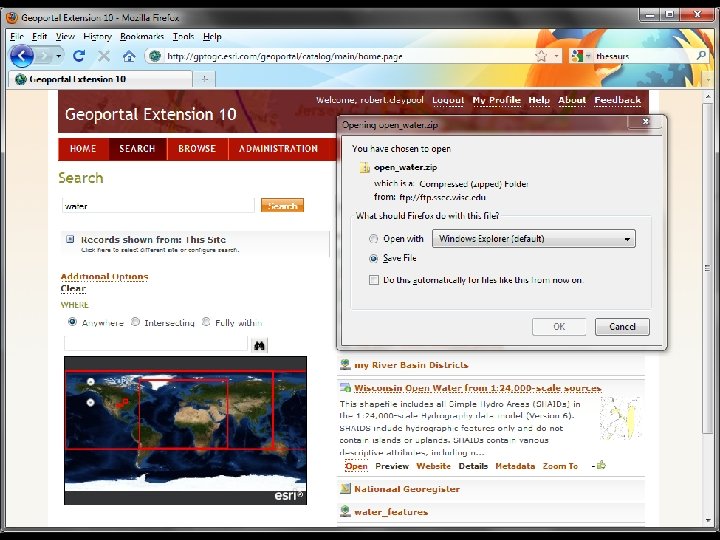Close the Opening open_water.zip dialog
Image resolution: width=720 pixels, height=540 pixels.
[x=645, y=122]
